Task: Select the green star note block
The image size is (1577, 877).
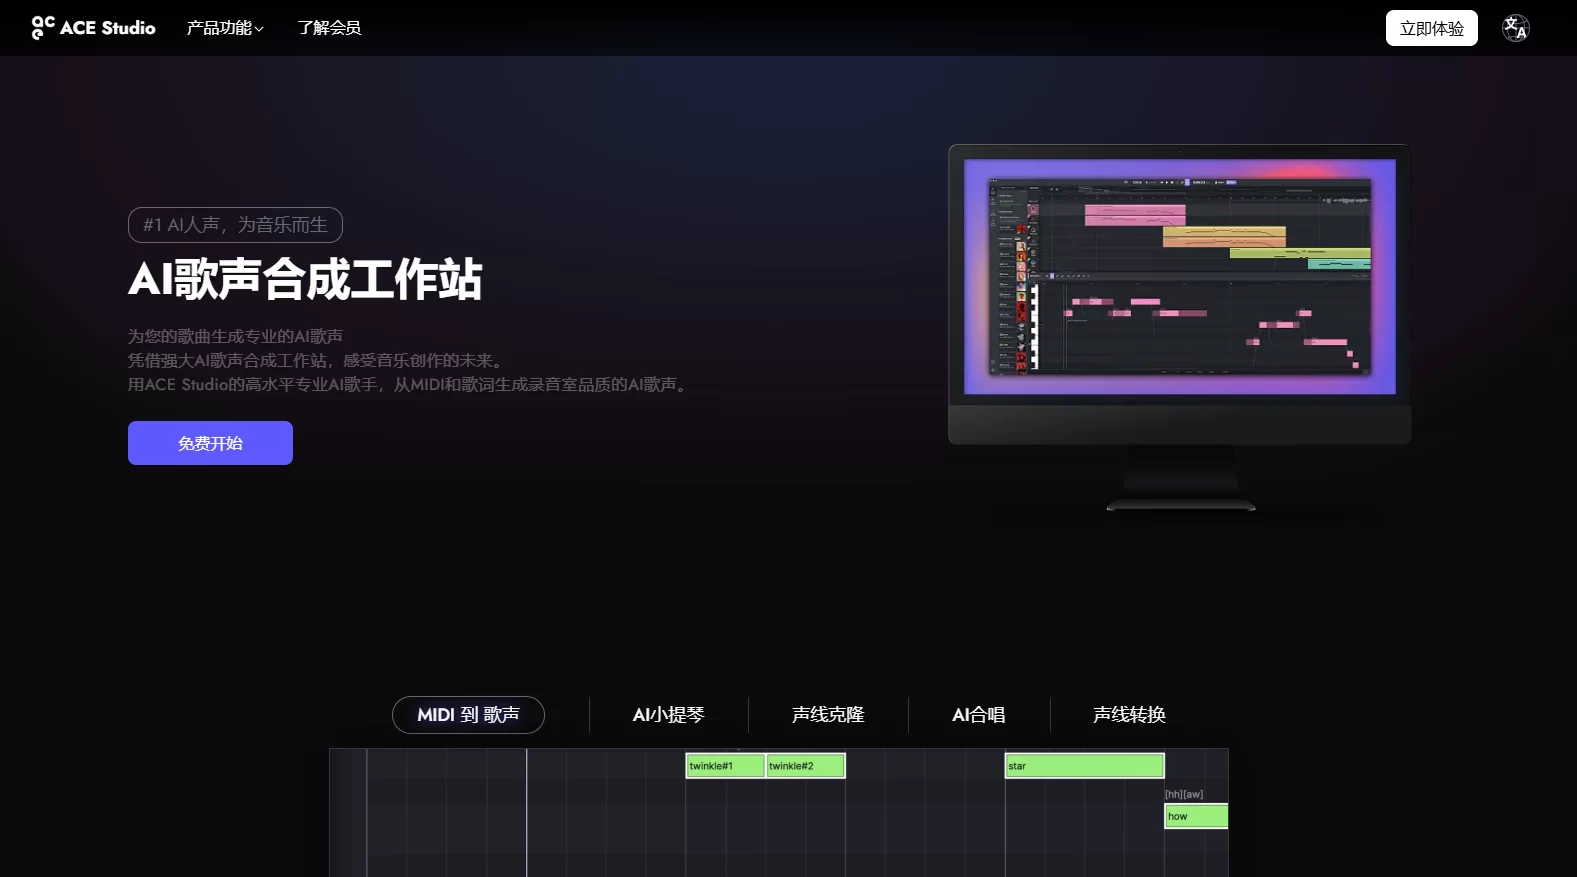Action: point(1084,766)
